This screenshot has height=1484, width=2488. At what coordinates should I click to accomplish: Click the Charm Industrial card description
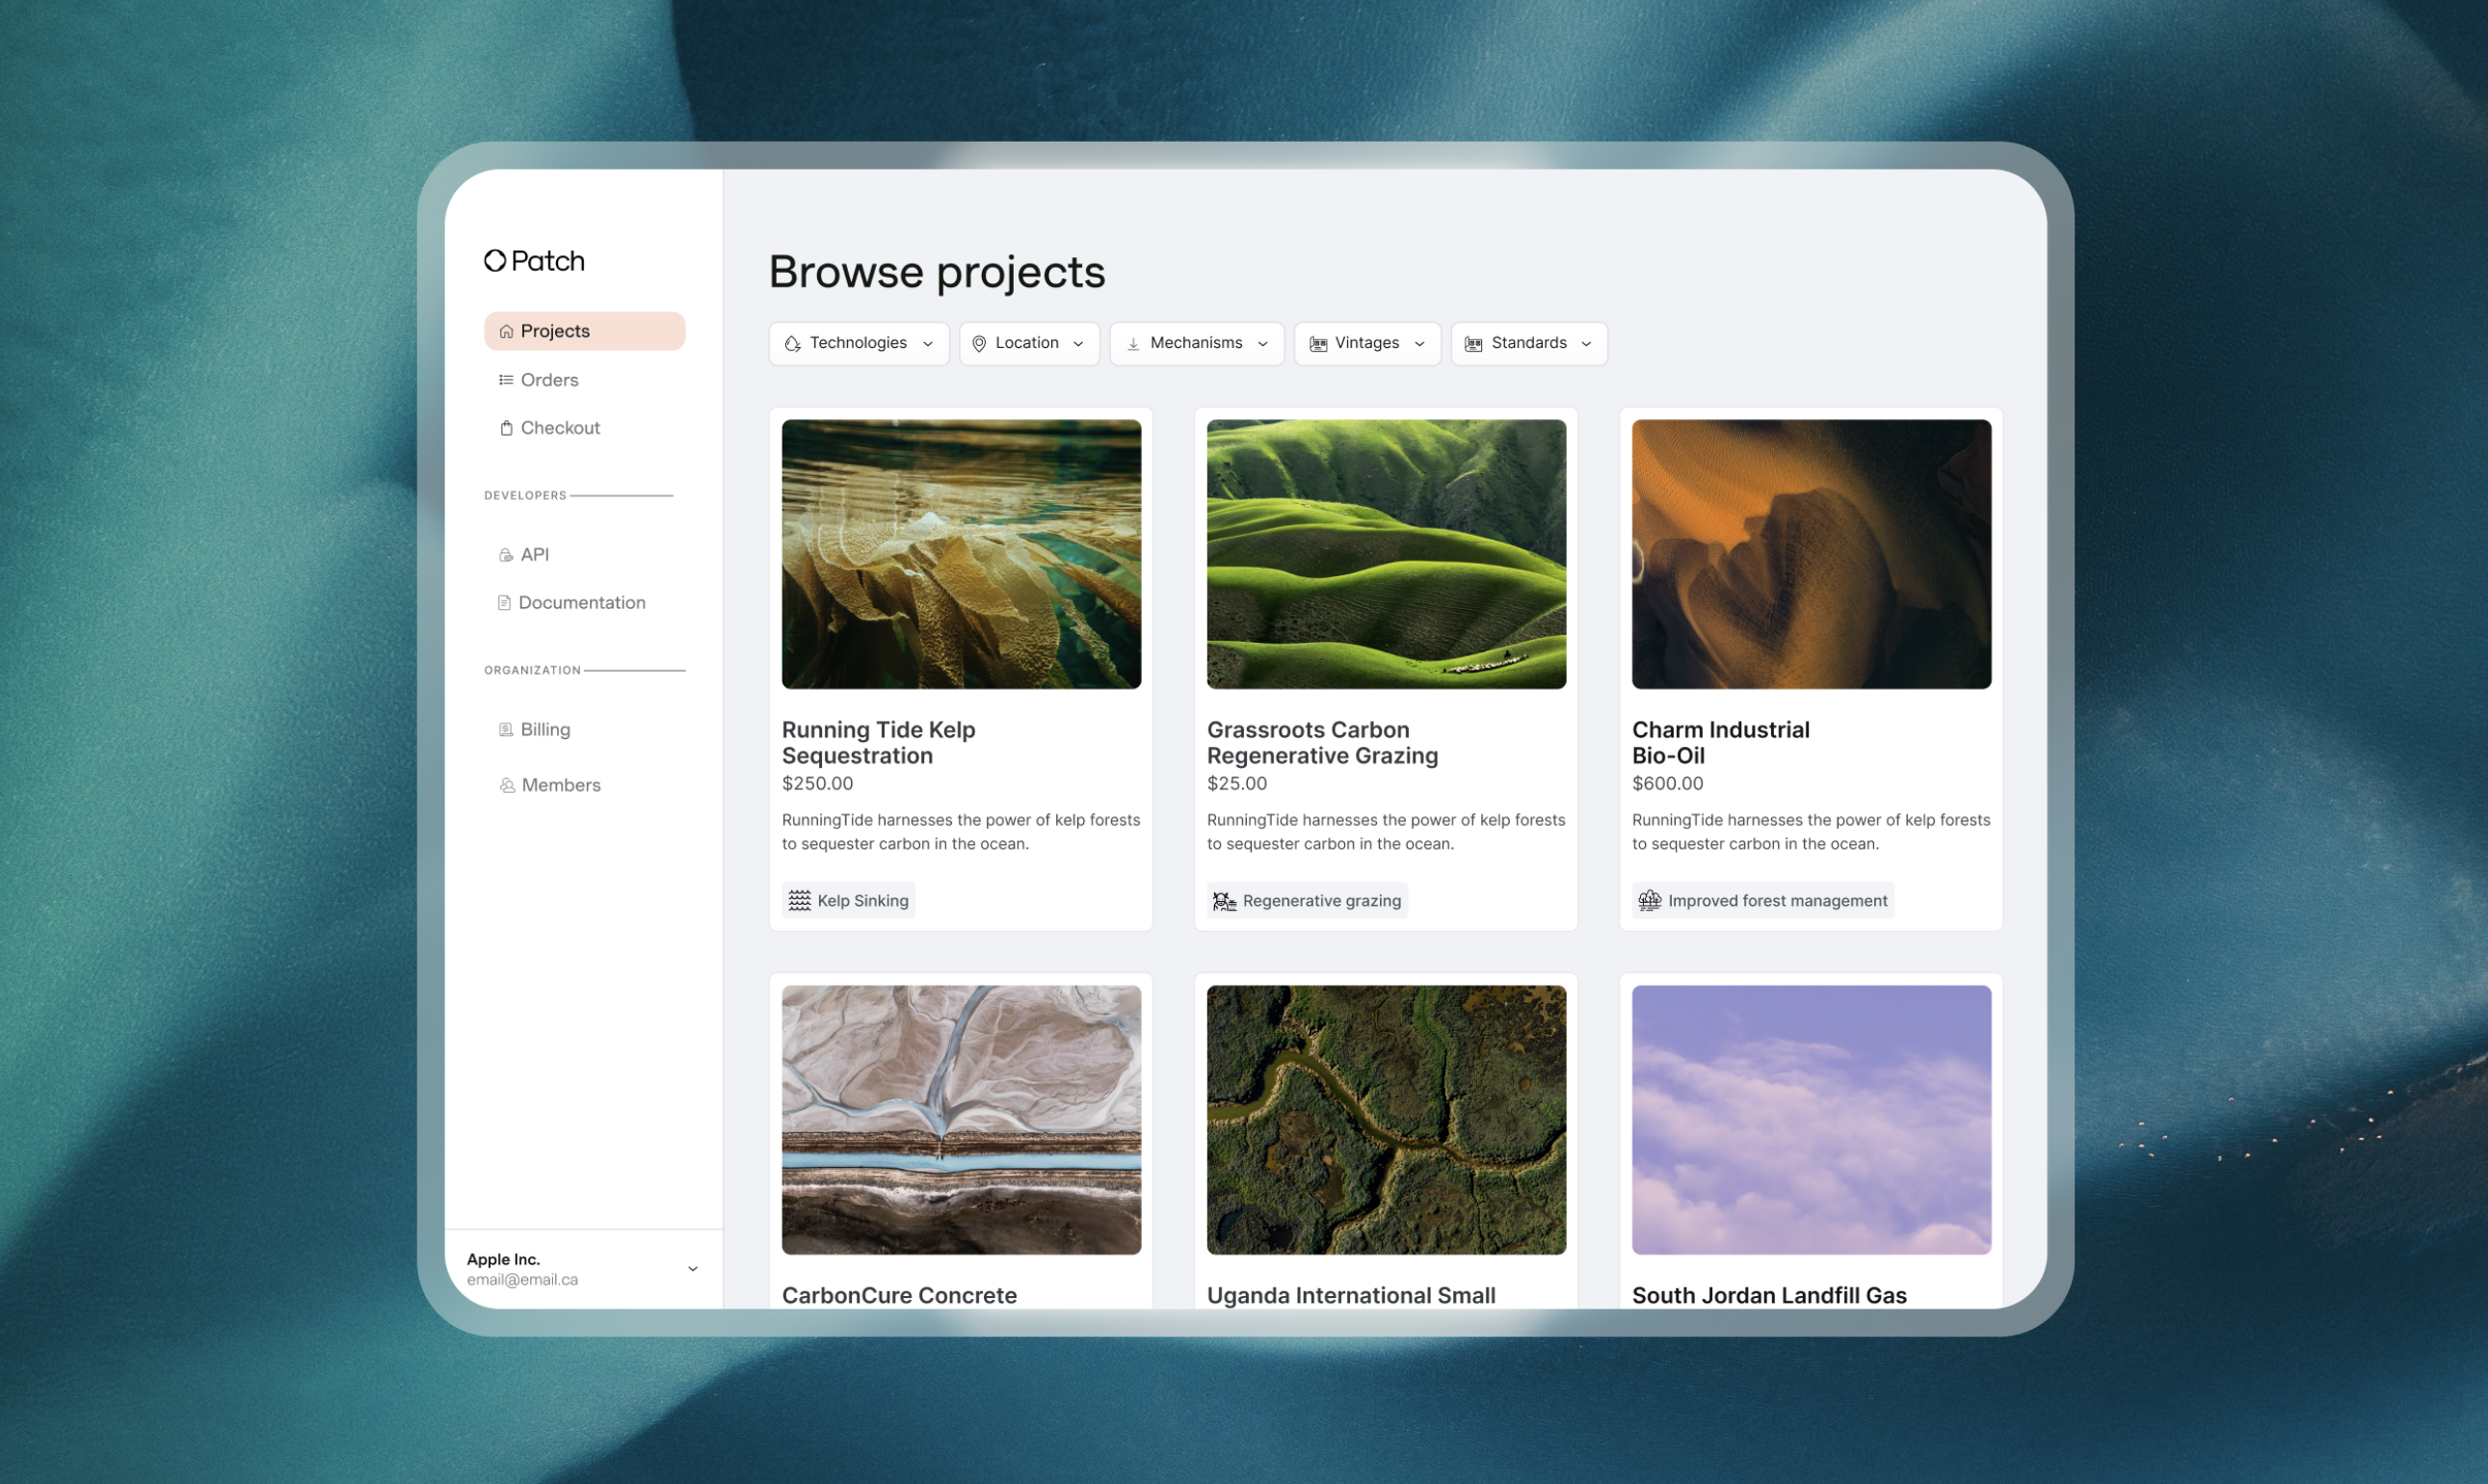point(1812,832)
